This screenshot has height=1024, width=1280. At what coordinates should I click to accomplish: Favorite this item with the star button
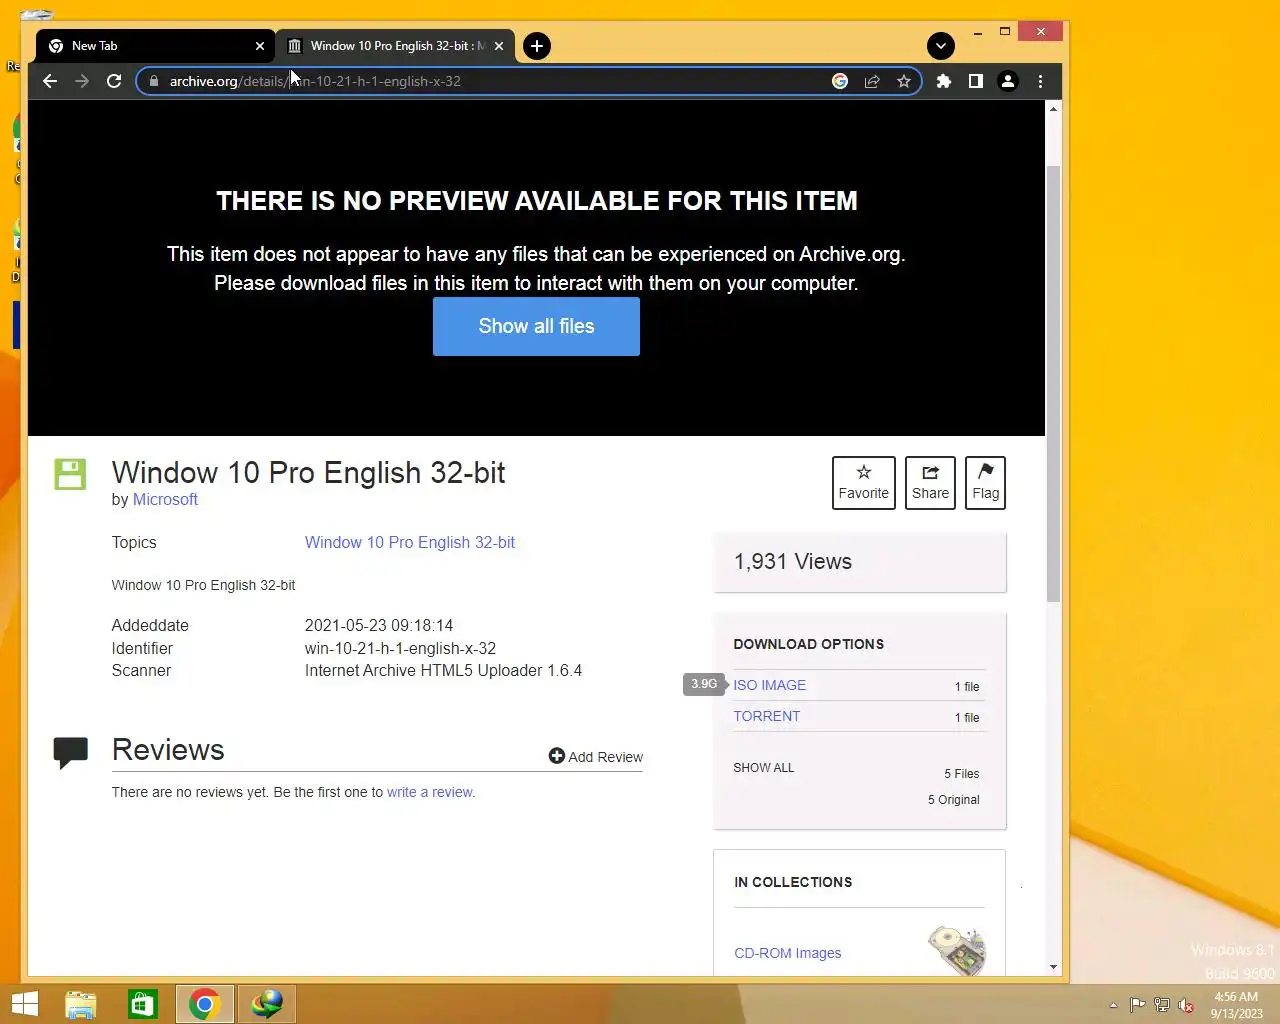[864, 483]
